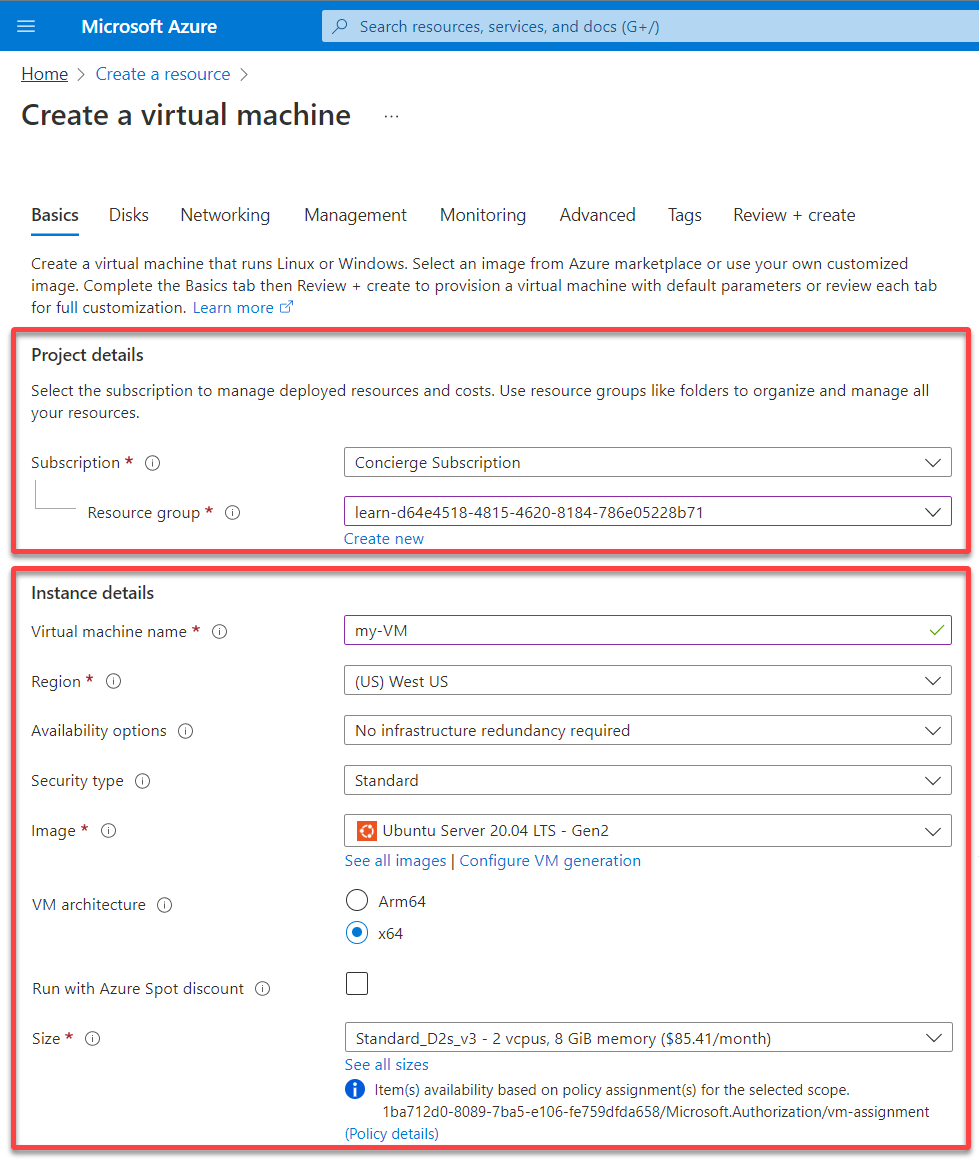Viewport: 979px width, 1165px height.
Task: Click the blue policy information icon
Action: point(355,1089)
